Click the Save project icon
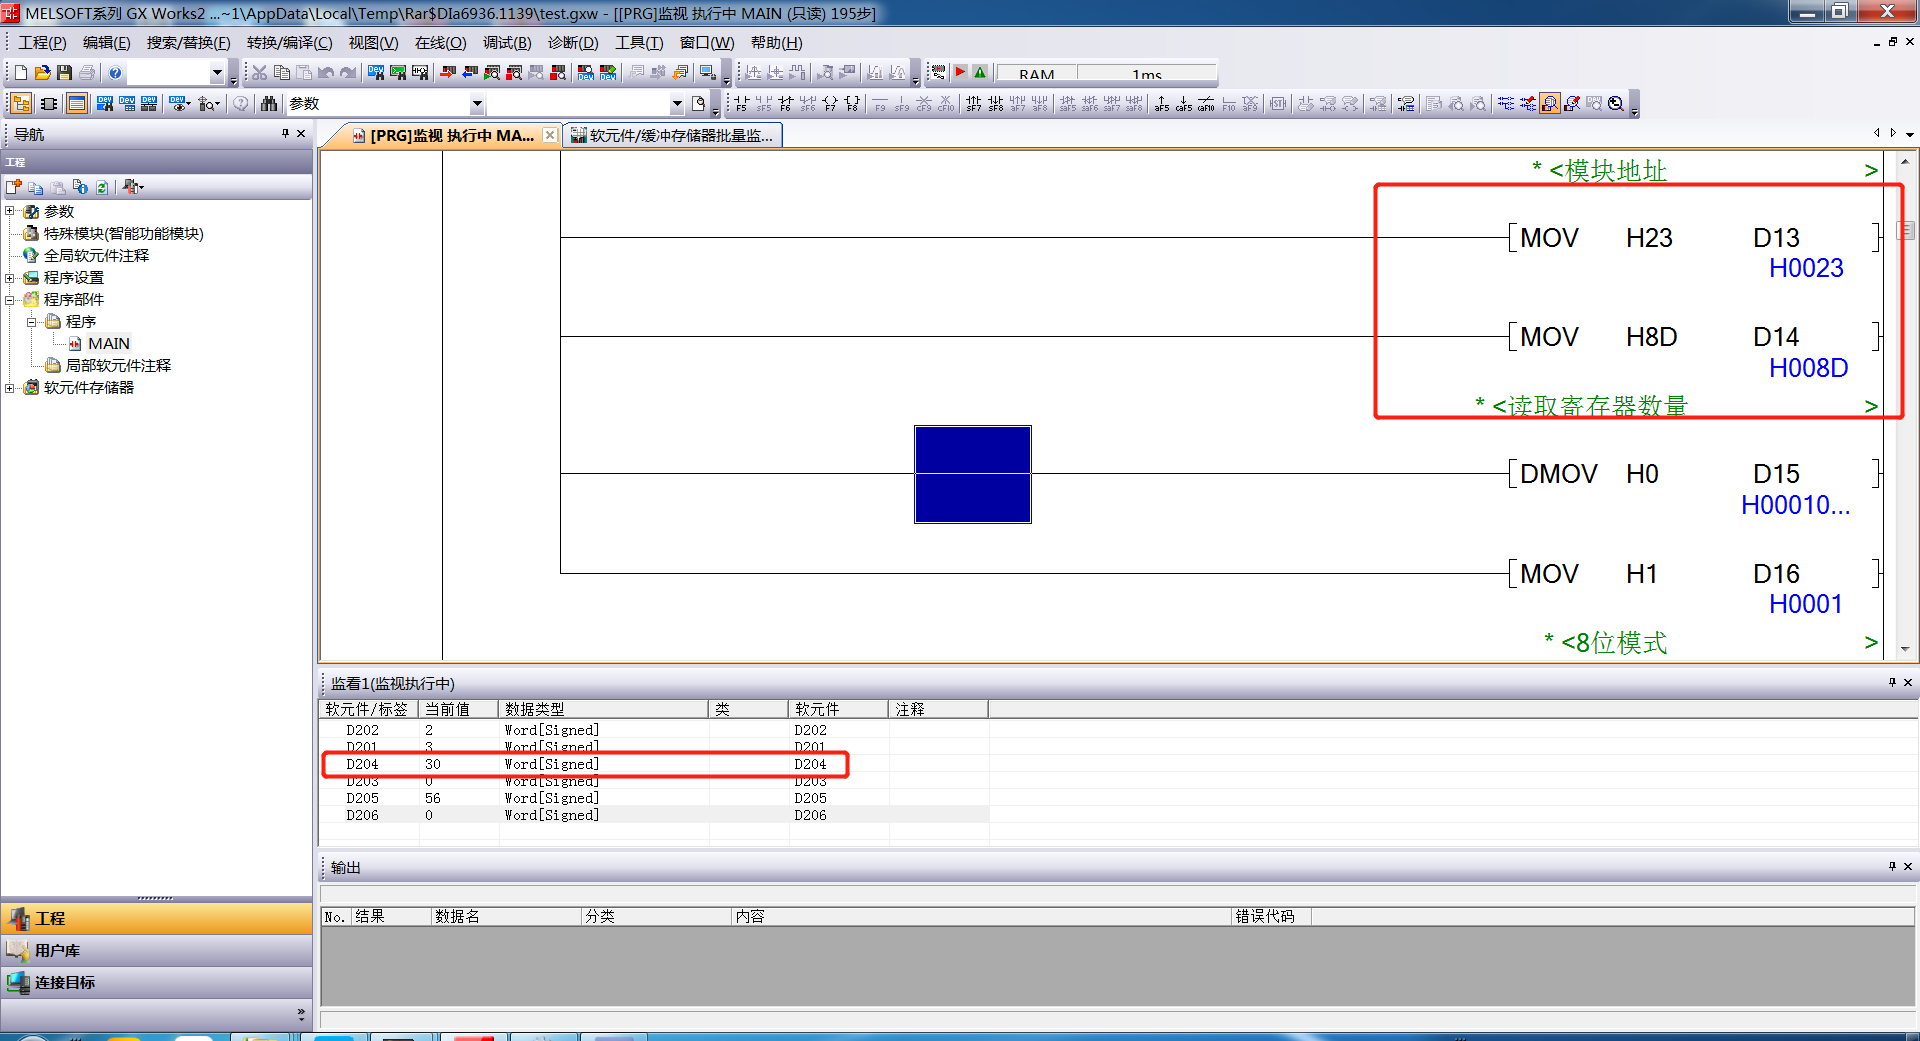Viewport: 1920px width, 1041px height. click(64, 73)
